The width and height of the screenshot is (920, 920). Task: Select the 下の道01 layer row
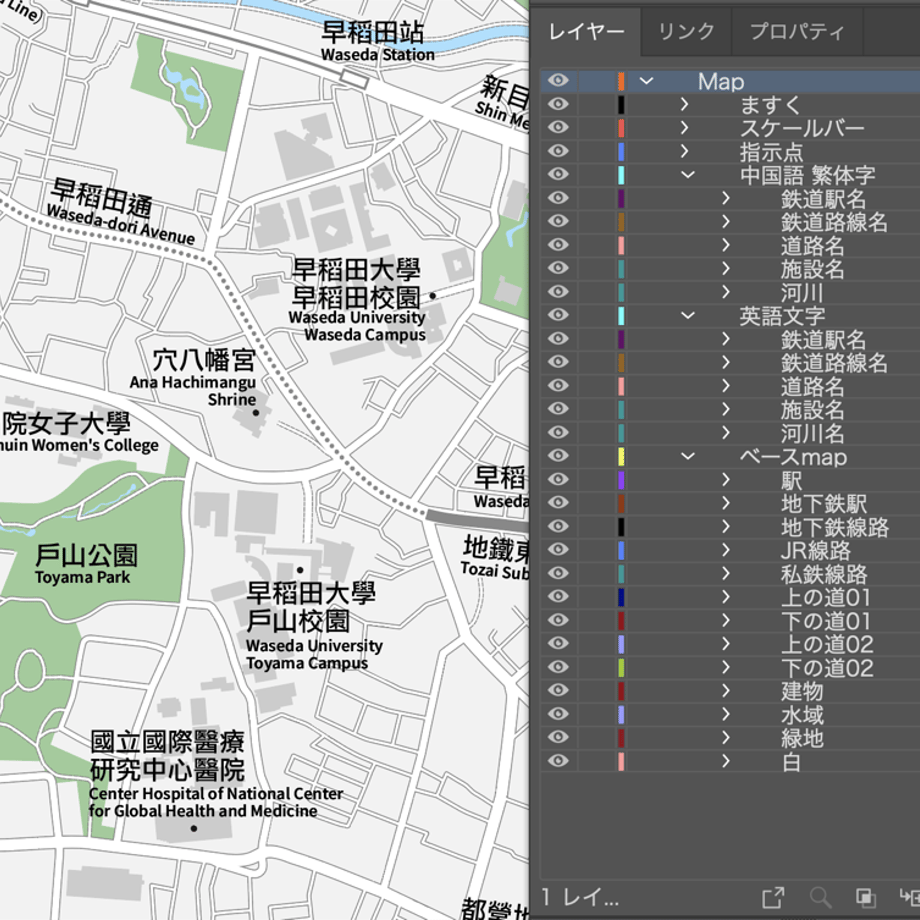click(730, 621)
